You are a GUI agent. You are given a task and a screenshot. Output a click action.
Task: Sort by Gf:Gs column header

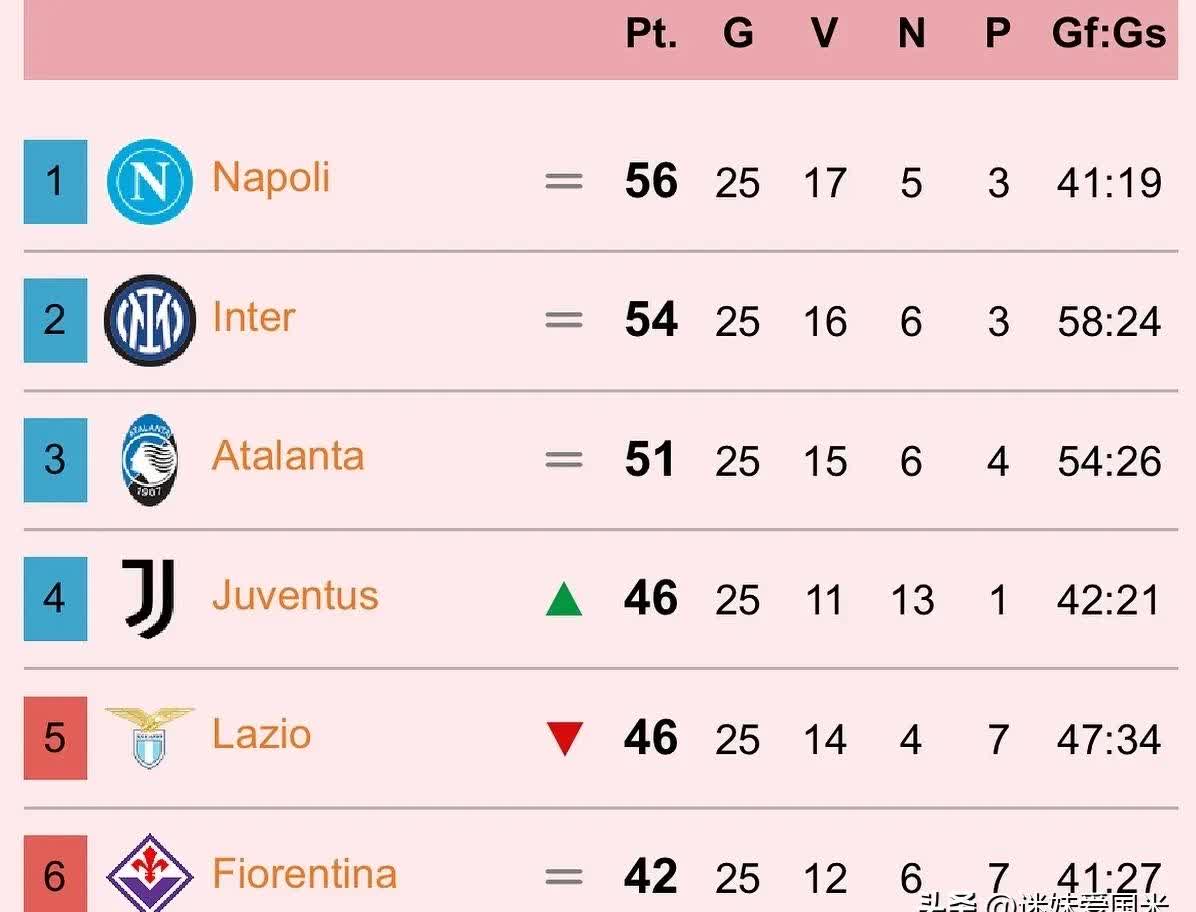point(1109,34)
